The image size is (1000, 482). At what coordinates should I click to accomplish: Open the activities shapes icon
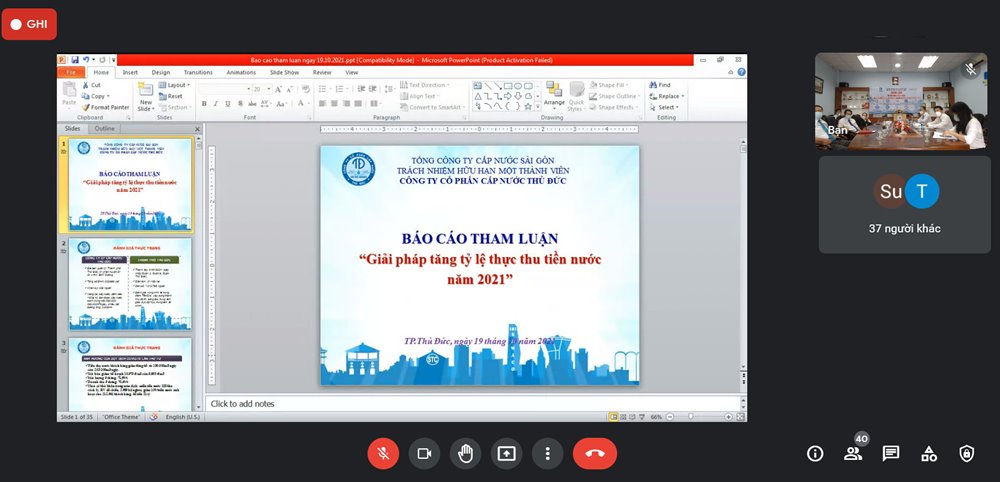[x=929, y=453]
